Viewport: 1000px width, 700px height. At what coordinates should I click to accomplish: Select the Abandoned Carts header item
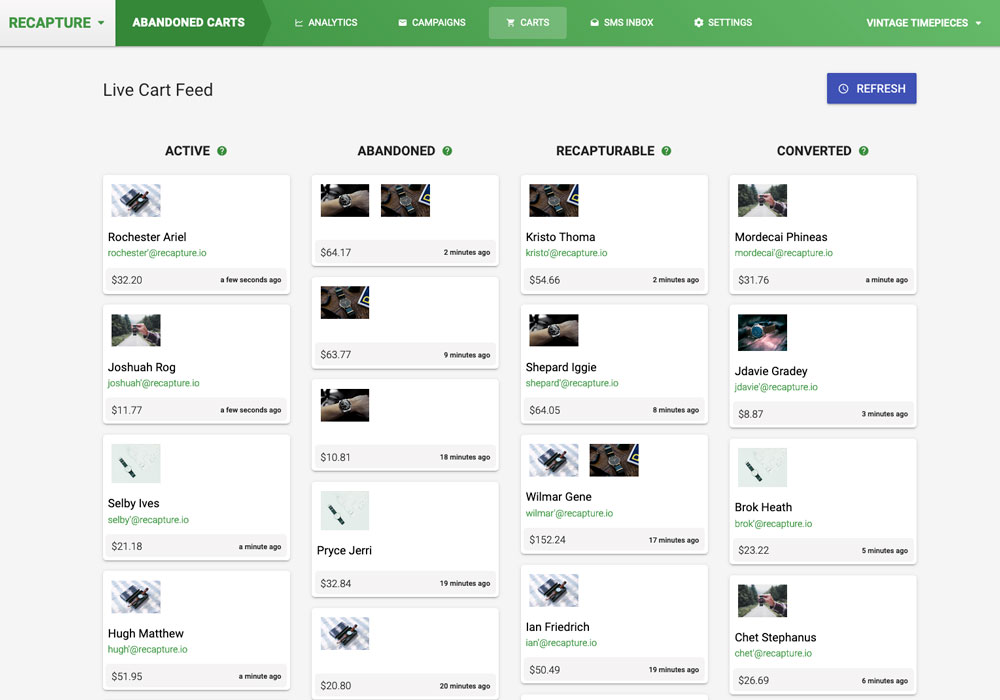point(189,22)
